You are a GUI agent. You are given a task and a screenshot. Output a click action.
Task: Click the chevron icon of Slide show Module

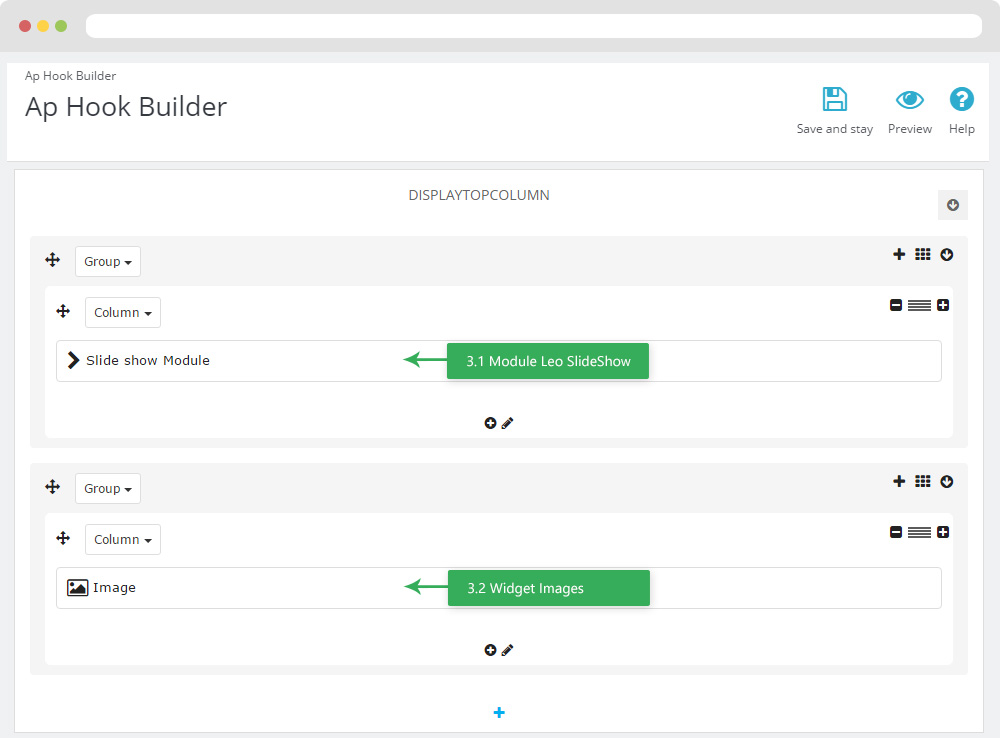73,360
